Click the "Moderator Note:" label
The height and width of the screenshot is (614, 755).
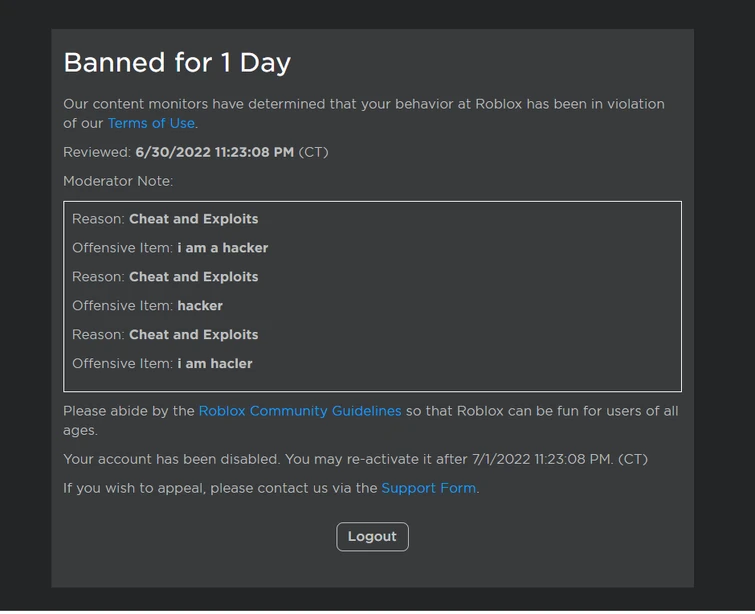118,181
